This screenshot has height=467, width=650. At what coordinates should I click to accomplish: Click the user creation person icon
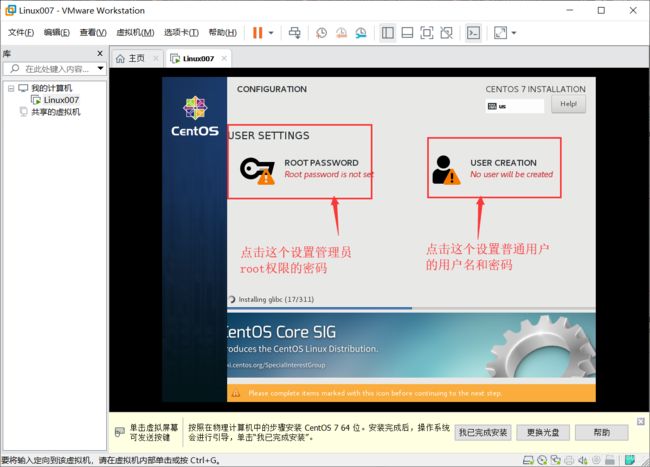(x=446, y=170)
